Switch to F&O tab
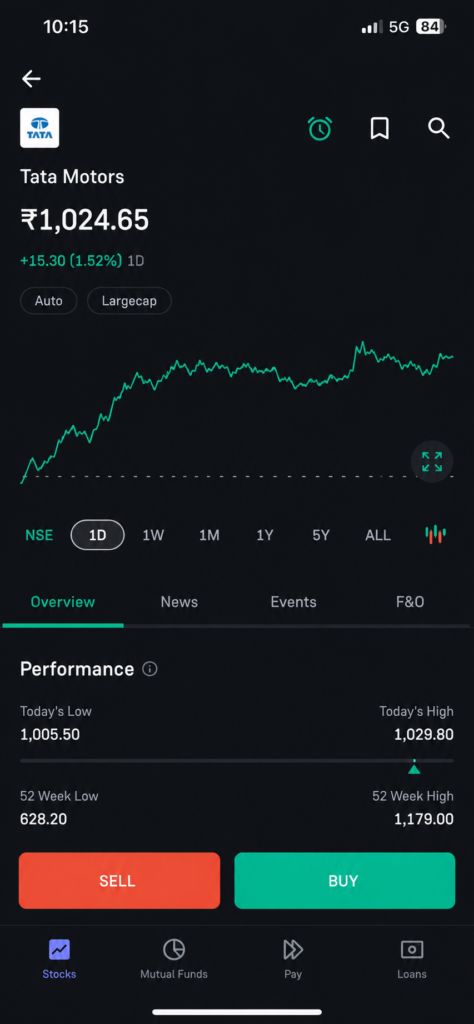This screenshot has height=1024, width=474. [x=410, y=602]
